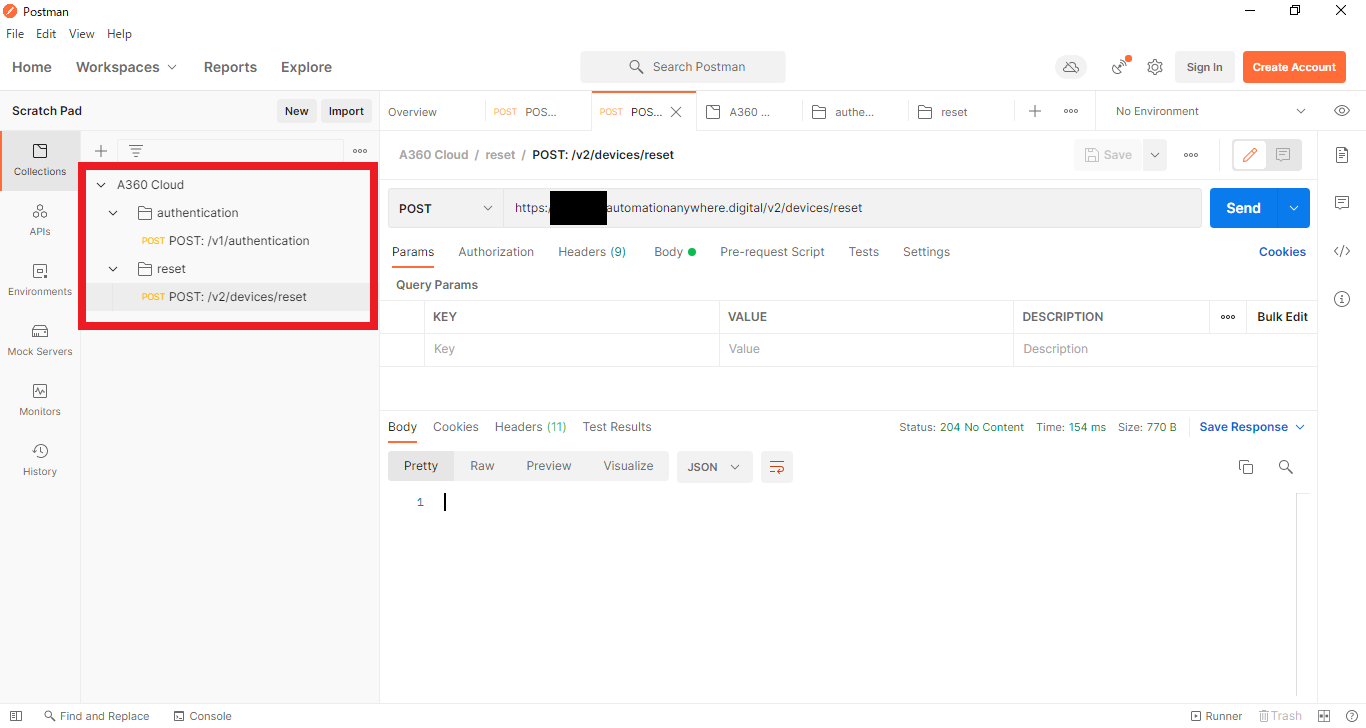Click the filter icon in collections sidebar
Image resolution: width=1366 pixels, height=728 pixels.
click(136, 151)
